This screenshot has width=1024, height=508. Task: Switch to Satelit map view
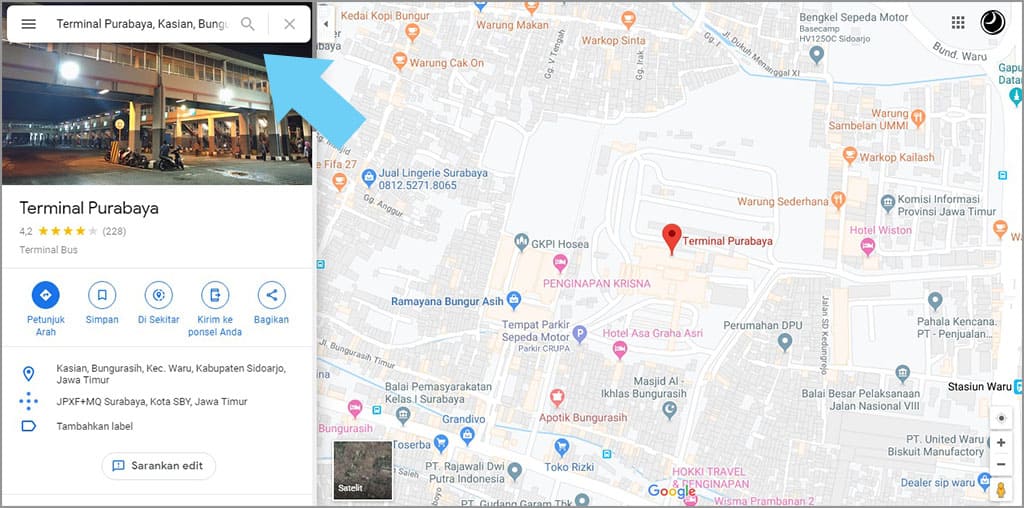coord(362,470)
